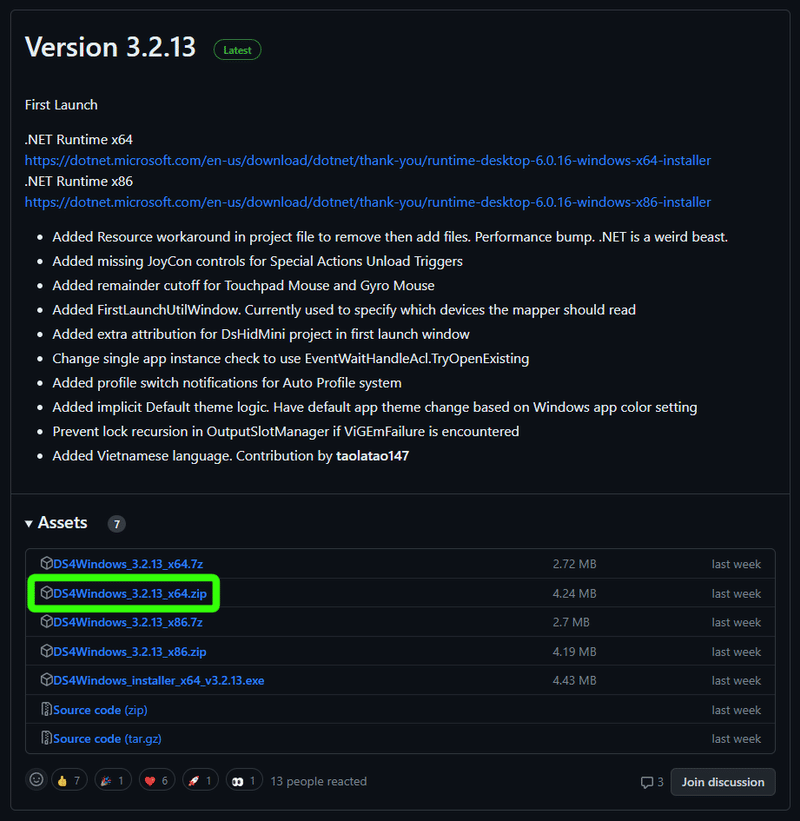800x821 pixels.
Task: Download DS4Windows_3.2.13_x64.zip
Action: [130, 593]
